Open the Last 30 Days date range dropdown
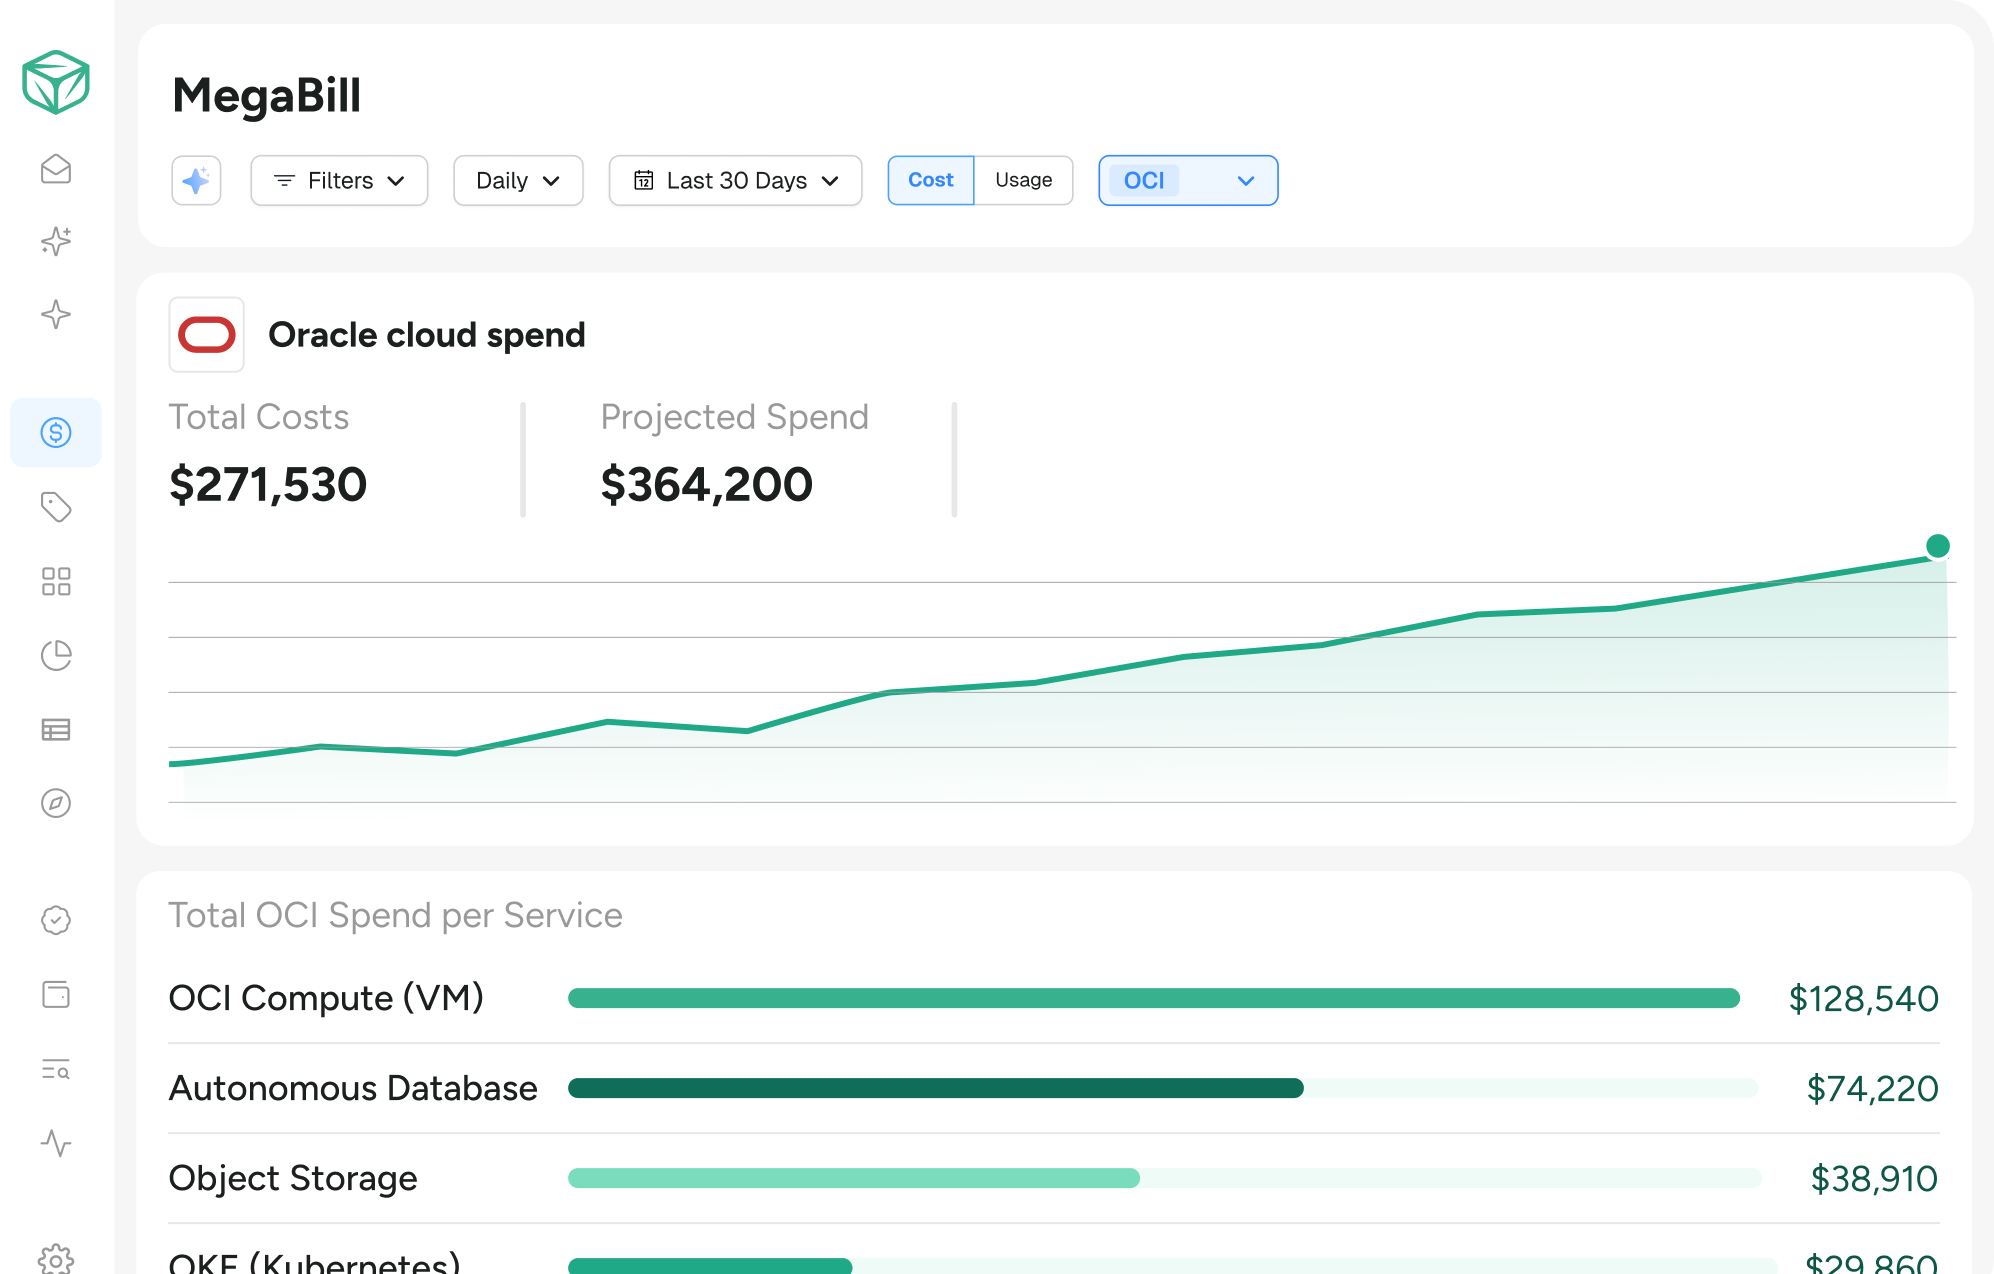This screenshot has height=1274, width=1994. click(x=735, y=181)
